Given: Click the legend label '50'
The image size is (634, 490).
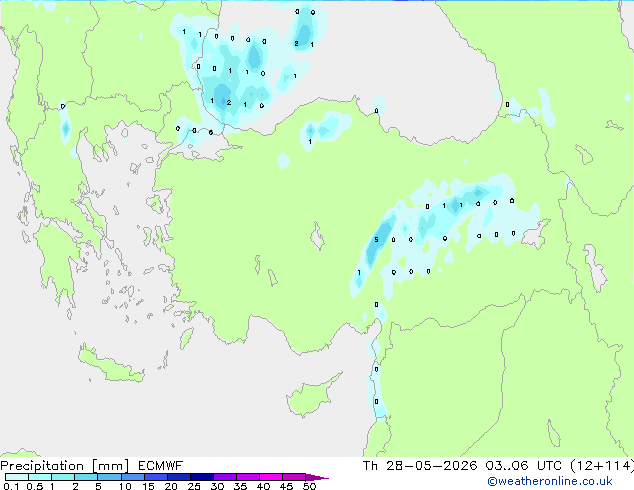Looking at the screenshot, I should tap(309, 486).
